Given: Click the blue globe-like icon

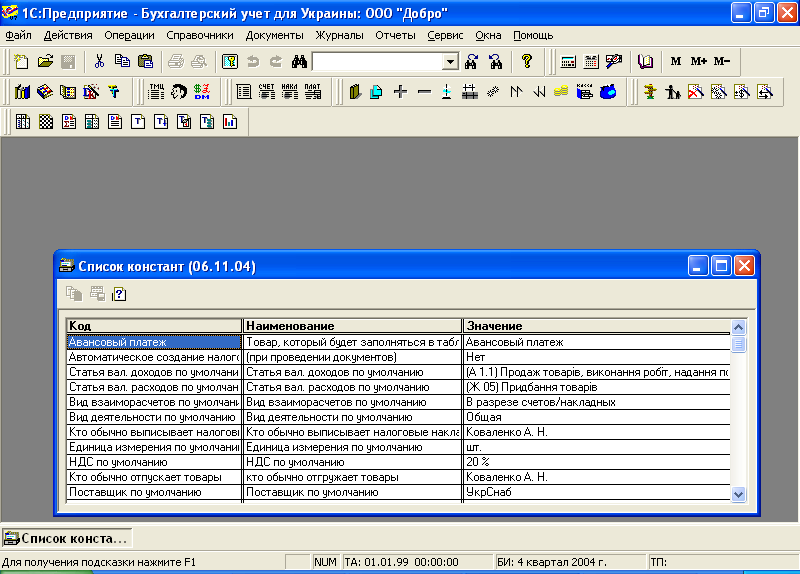Looking at the screenshot, I should point(608,92).
